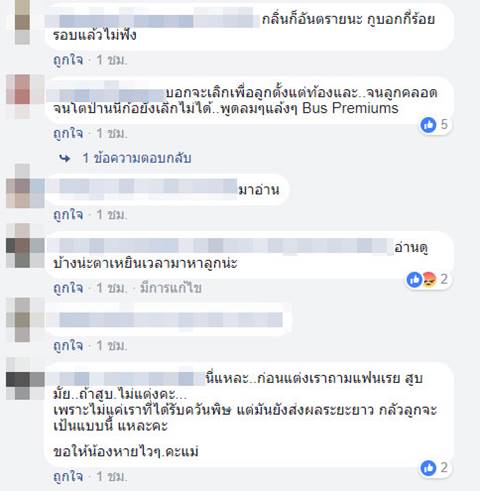Click ถูกใจ under the Bus Premiums comment
Image resolution: width=480 pixels, height=491 pixels.
[x=68, y=133]
